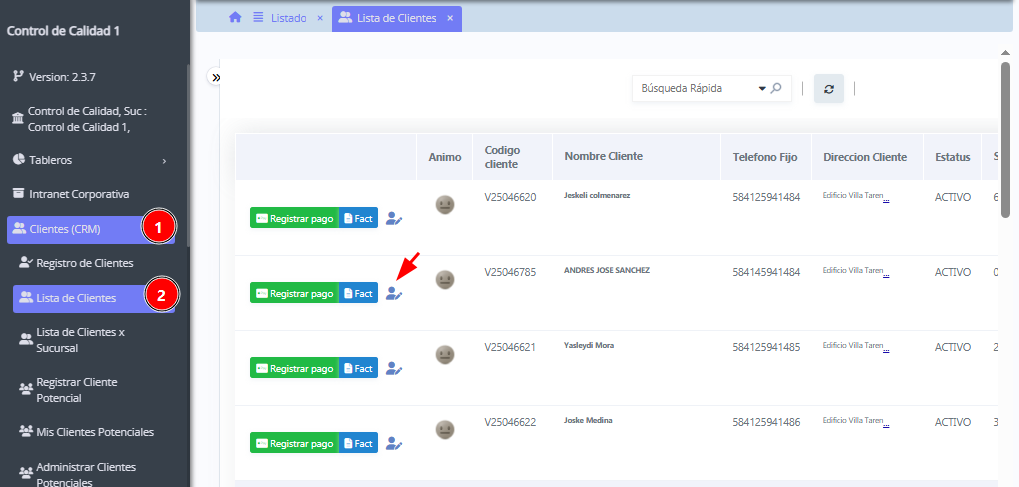Click mood face icon for Yasleydi Mora
The width and height of the screenshot is (1019, 487).
click(445, 355)
